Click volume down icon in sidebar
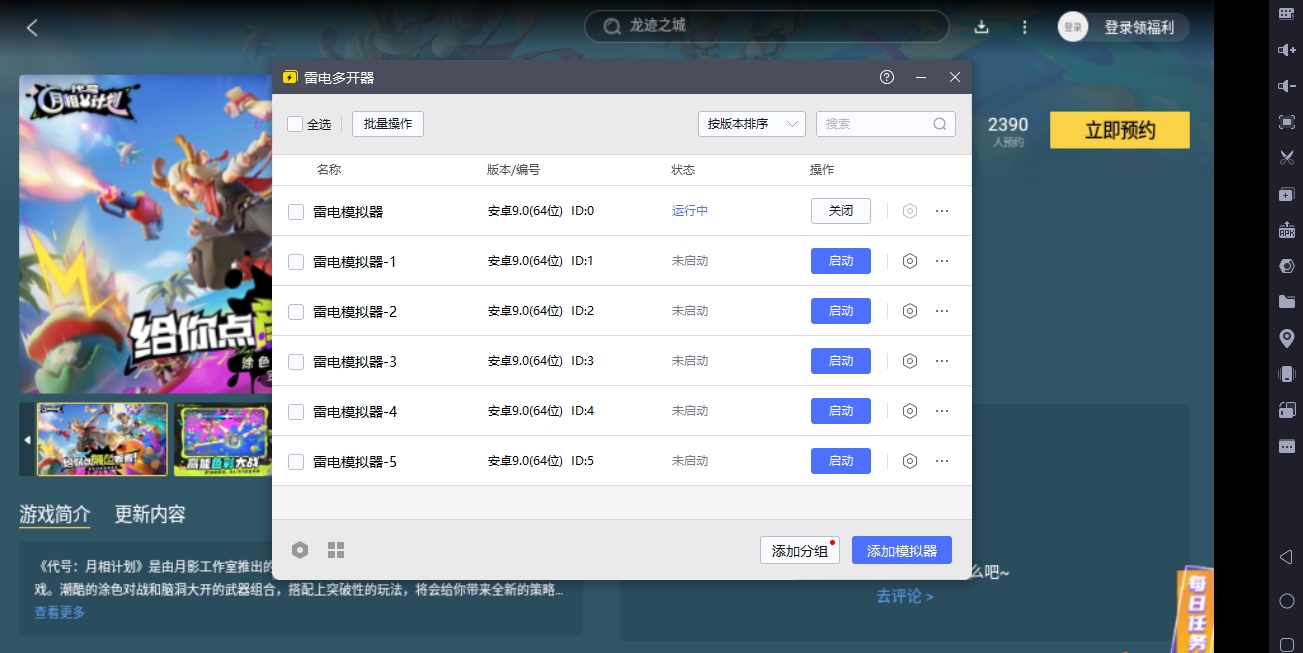The width and height of the screenshot is (1303, 653). click(x=1287, y=85)
